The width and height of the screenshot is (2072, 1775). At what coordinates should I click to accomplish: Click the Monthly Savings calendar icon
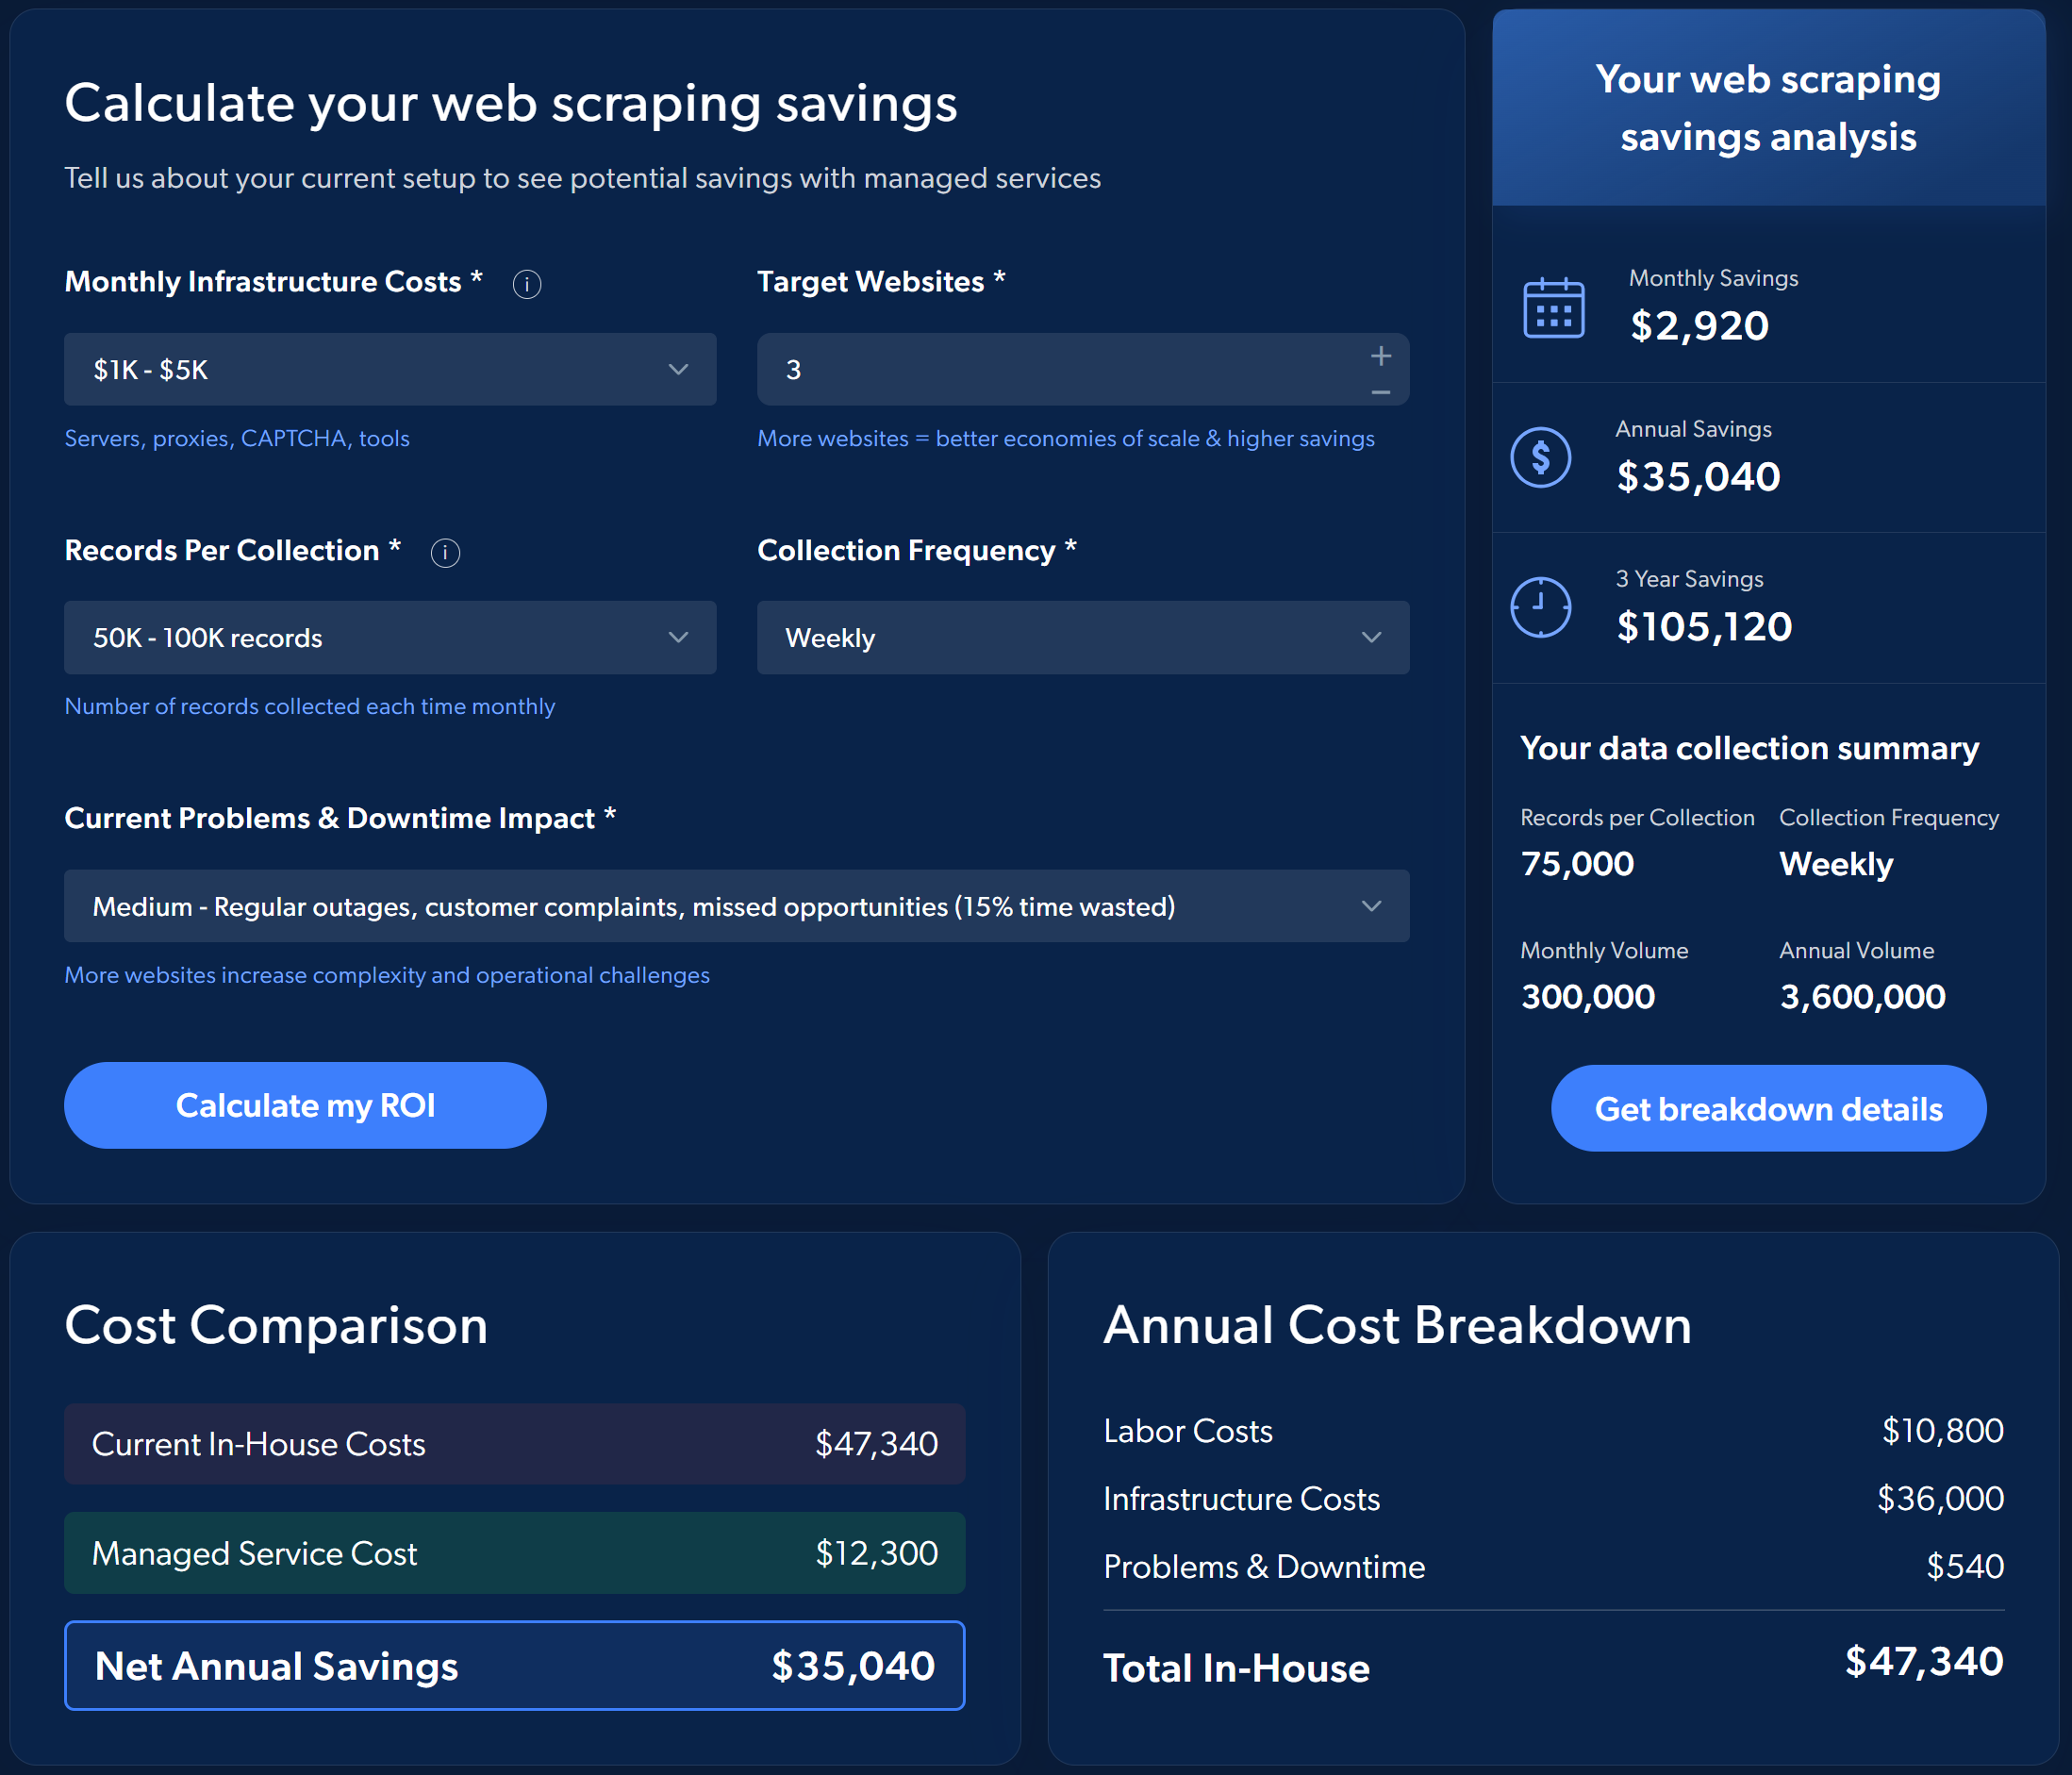pyautogui.click(x=1553, y=308)
